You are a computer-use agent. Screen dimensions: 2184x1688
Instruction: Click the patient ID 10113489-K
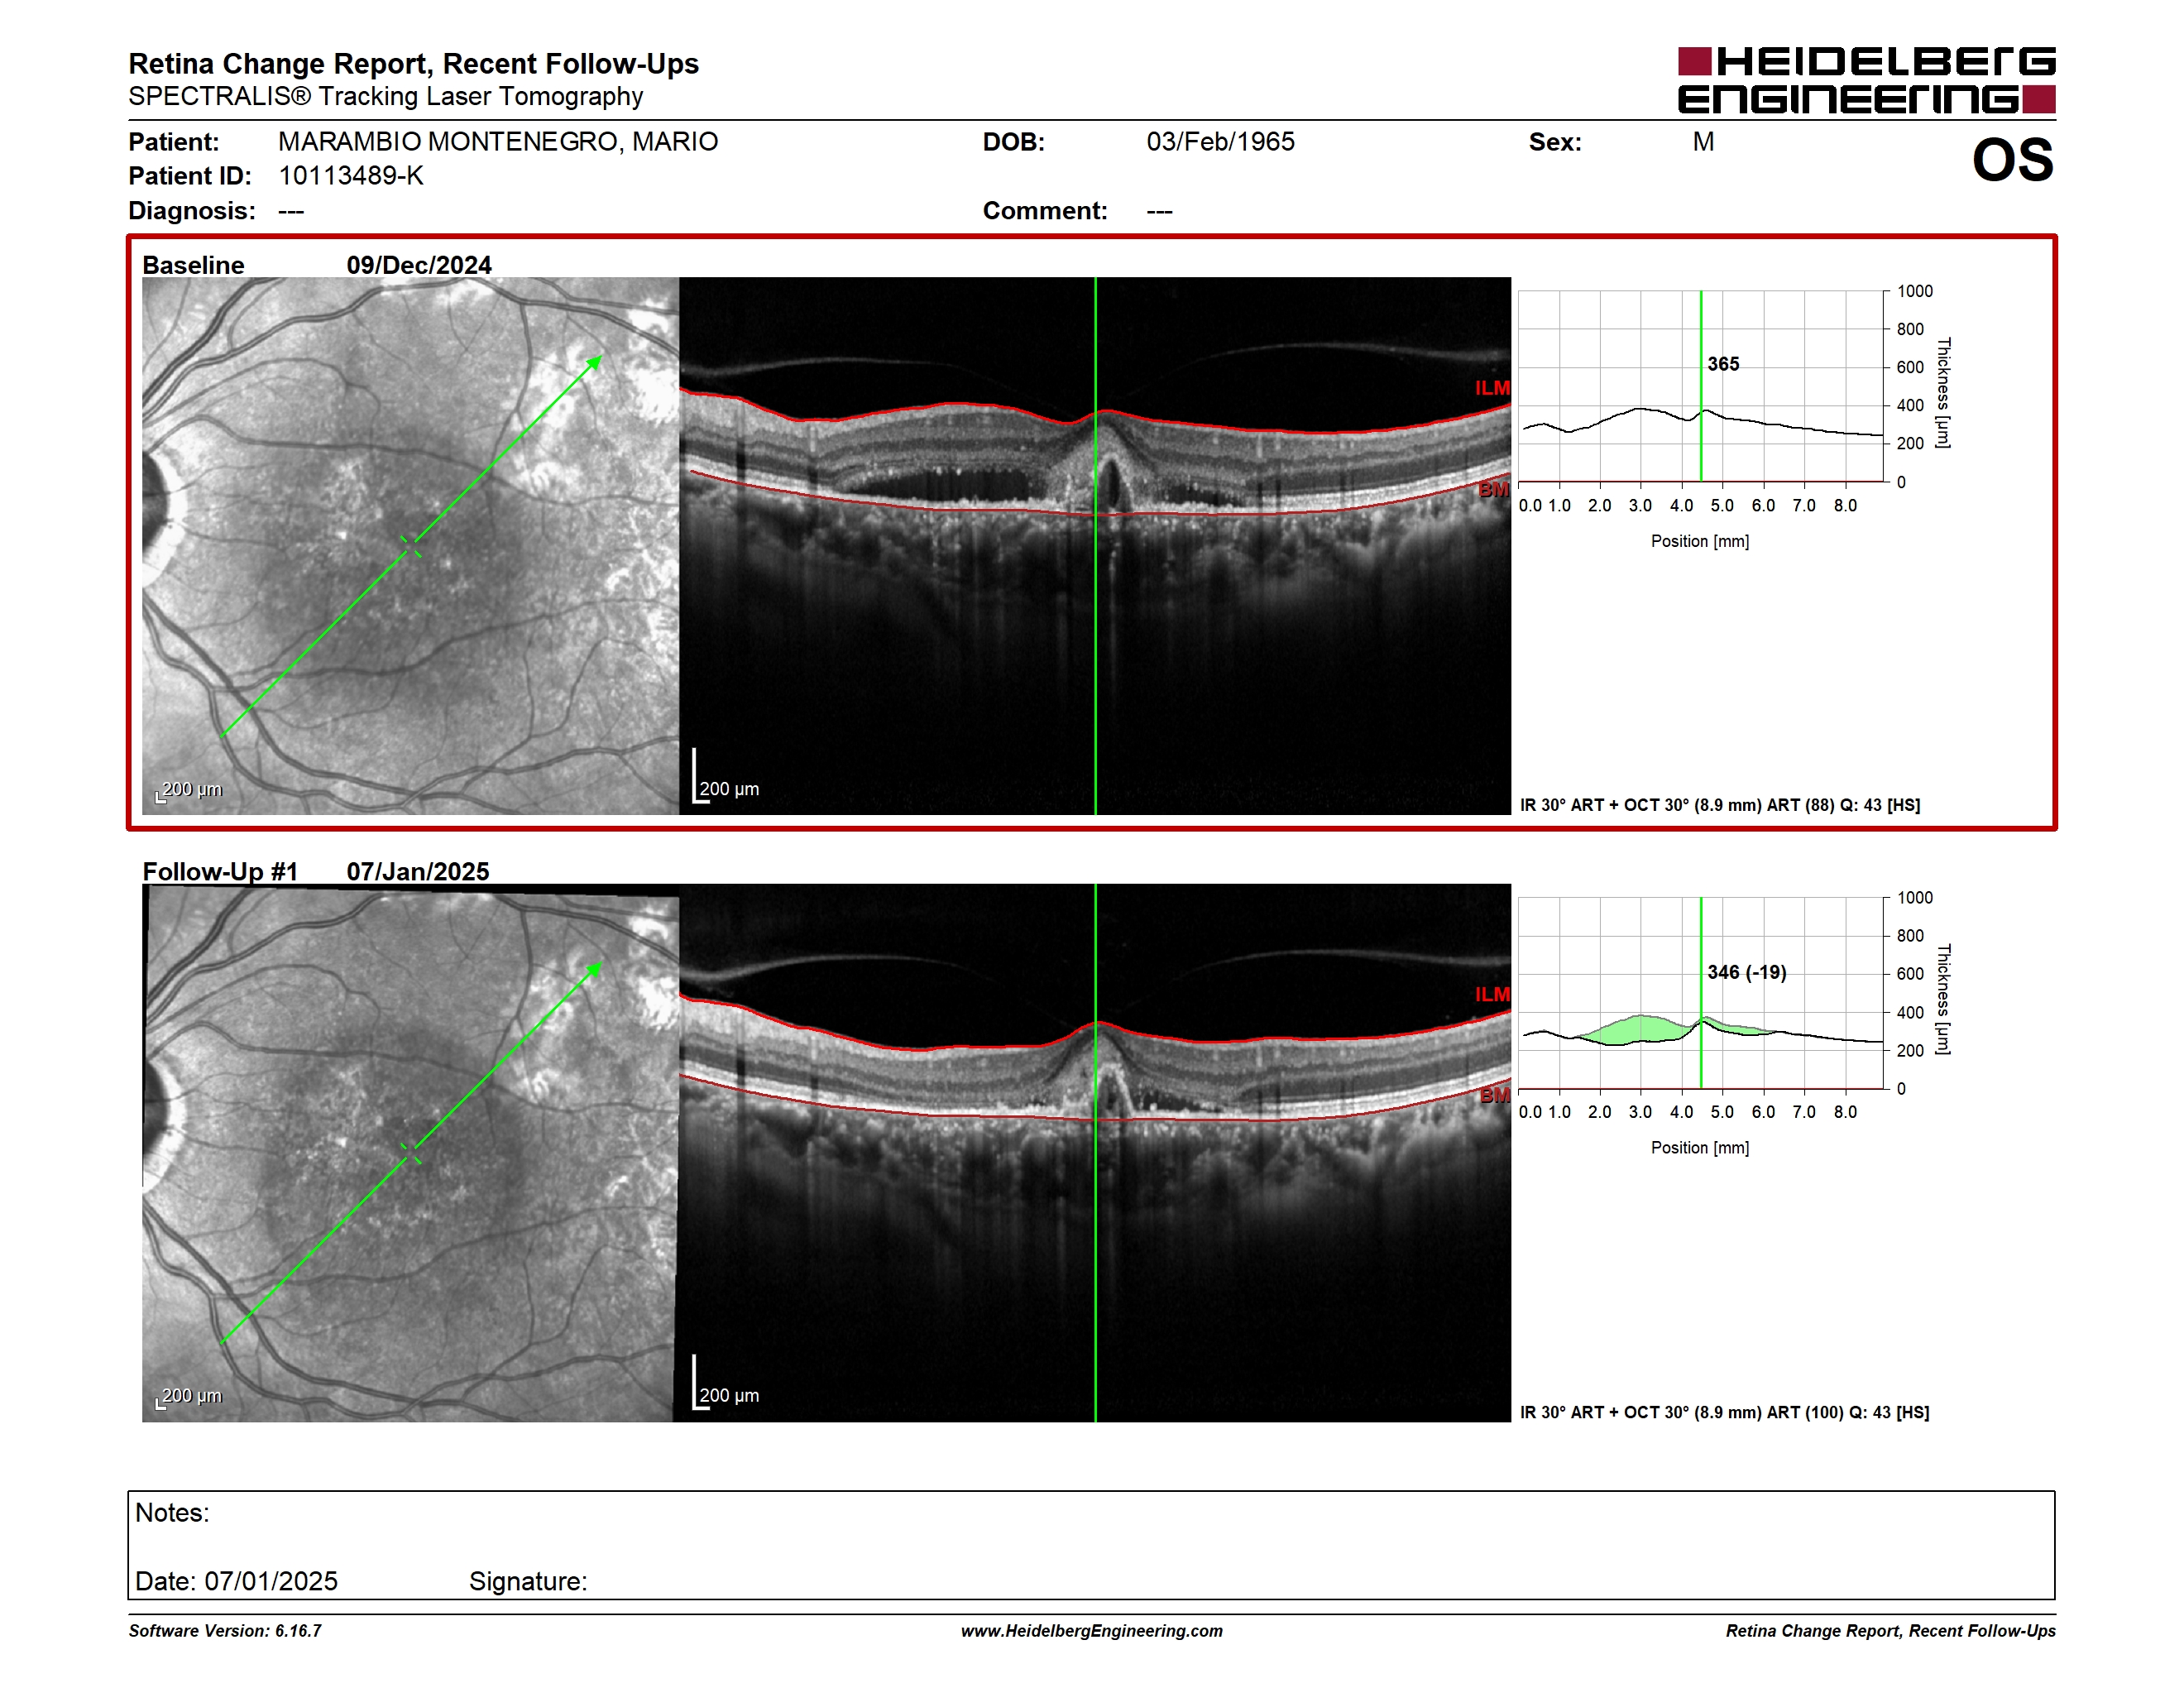(351, 176)
